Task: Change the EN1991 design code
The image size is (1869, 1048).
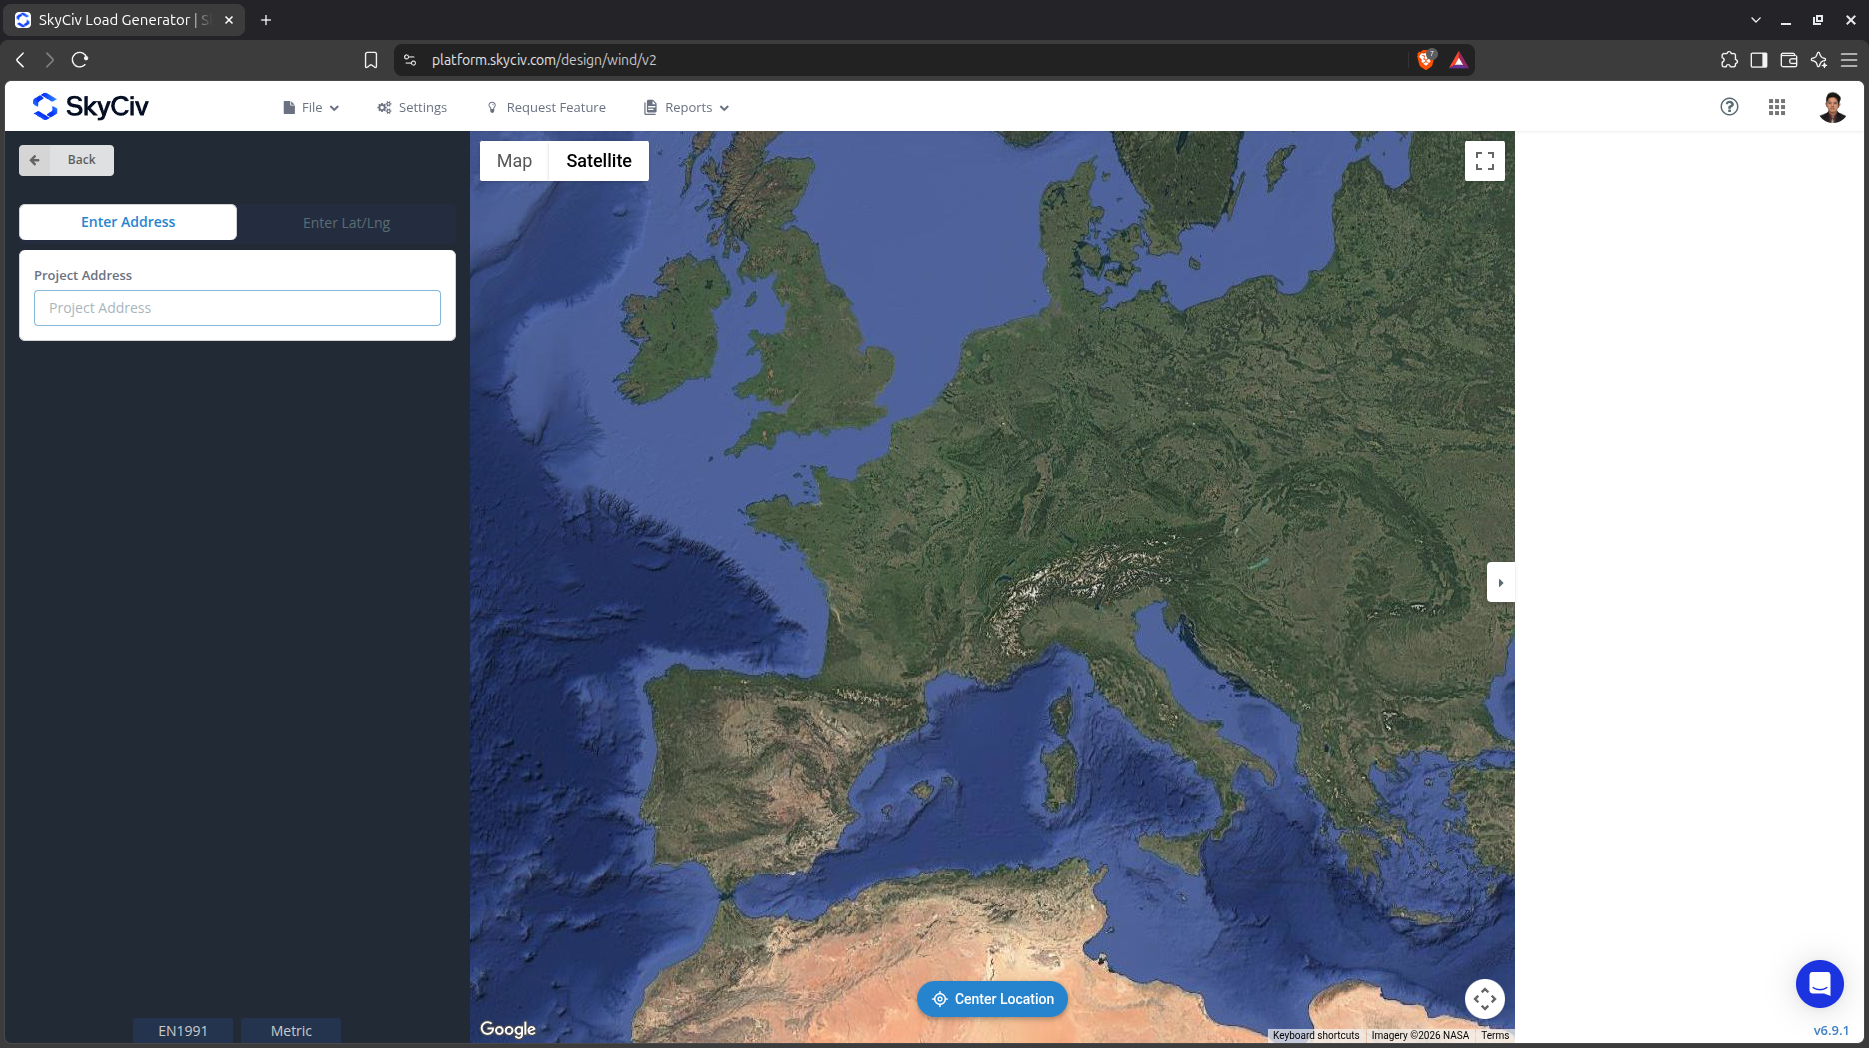Action: tap(183, 1030)
